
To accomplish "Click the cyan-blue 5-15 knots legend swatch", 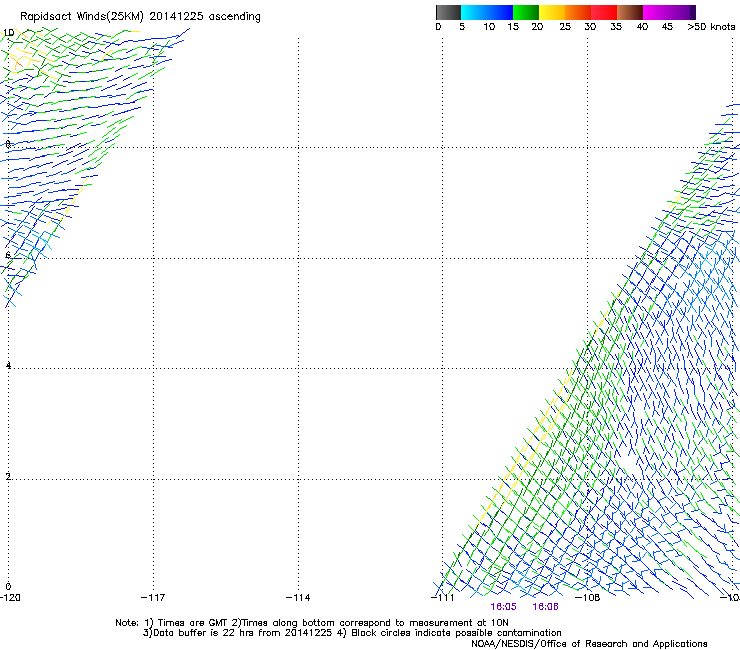I will pyautogui.click(x=487, y=12).
